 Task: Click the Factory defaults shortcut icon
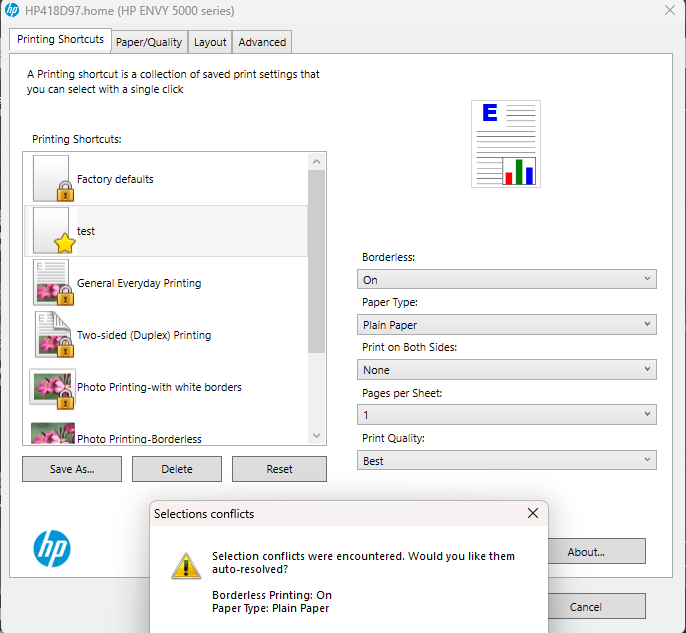click(53, 178)
